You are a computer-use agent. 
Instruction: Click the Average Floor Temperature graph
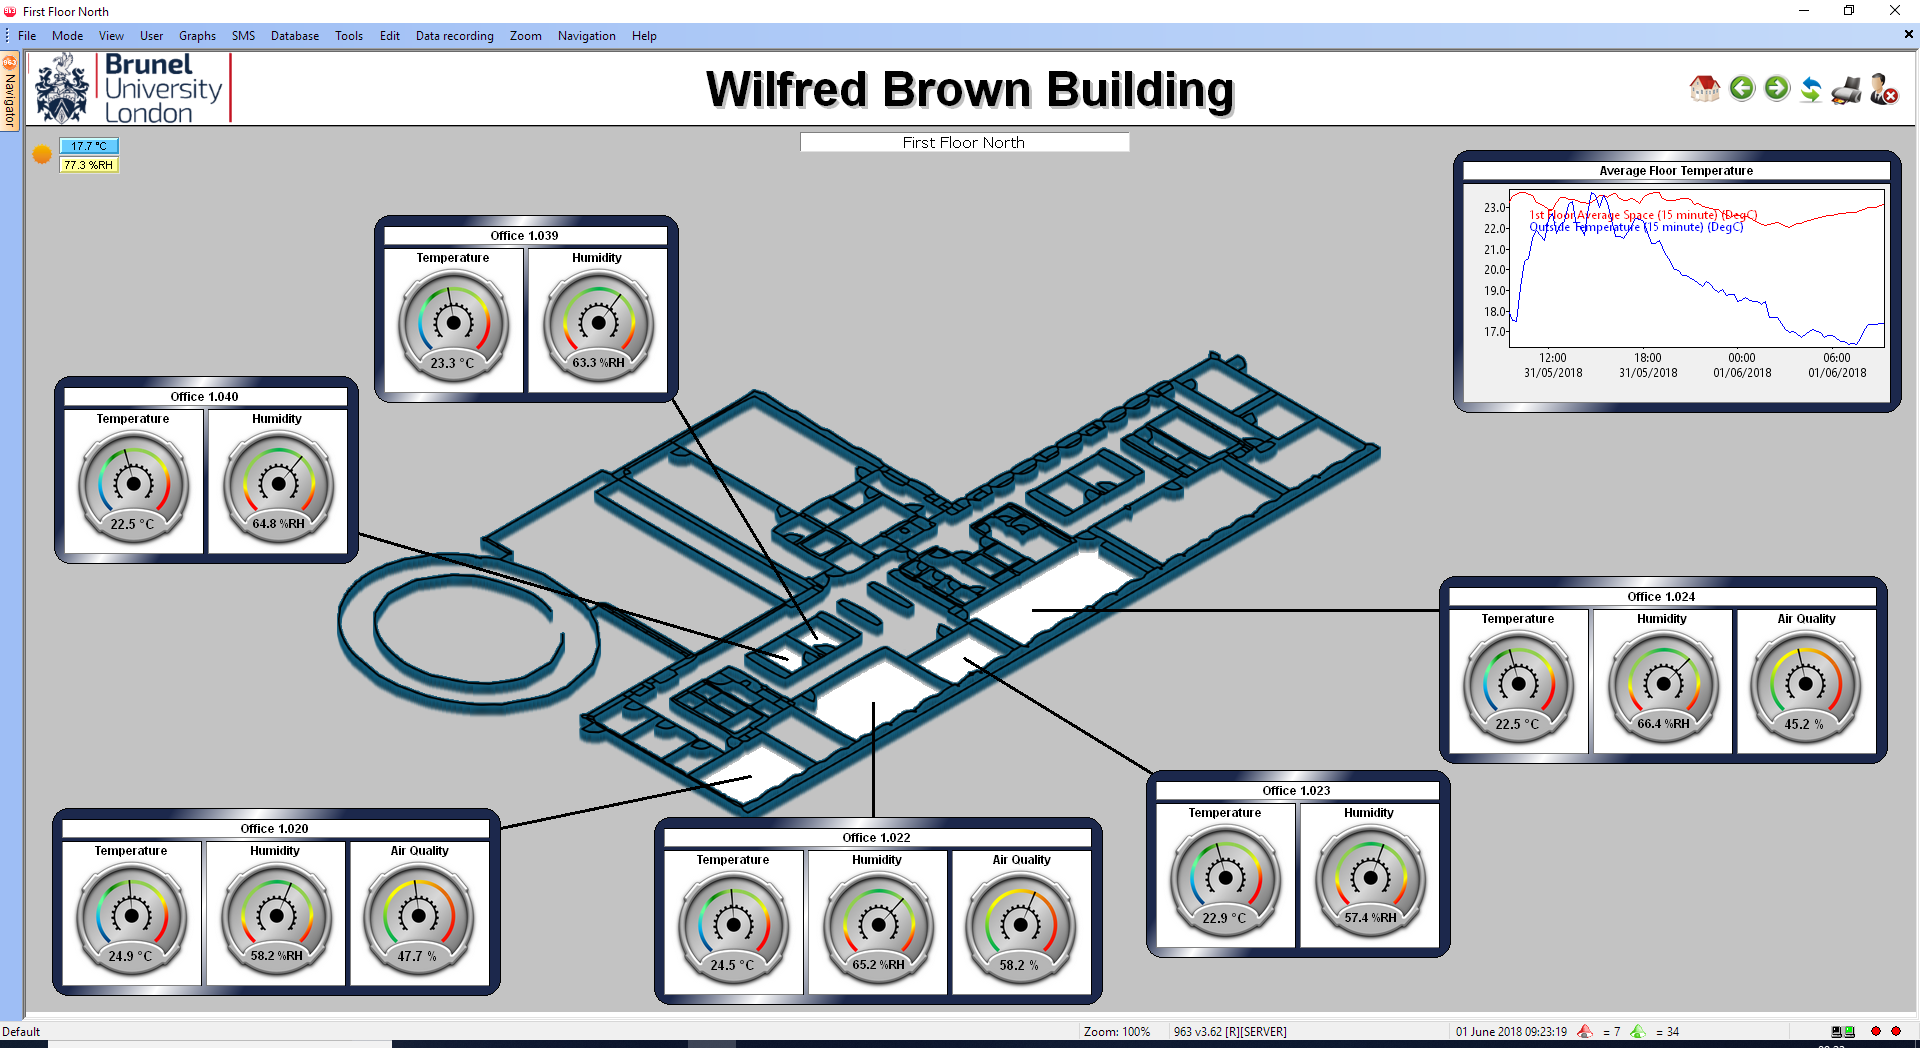1696,270
